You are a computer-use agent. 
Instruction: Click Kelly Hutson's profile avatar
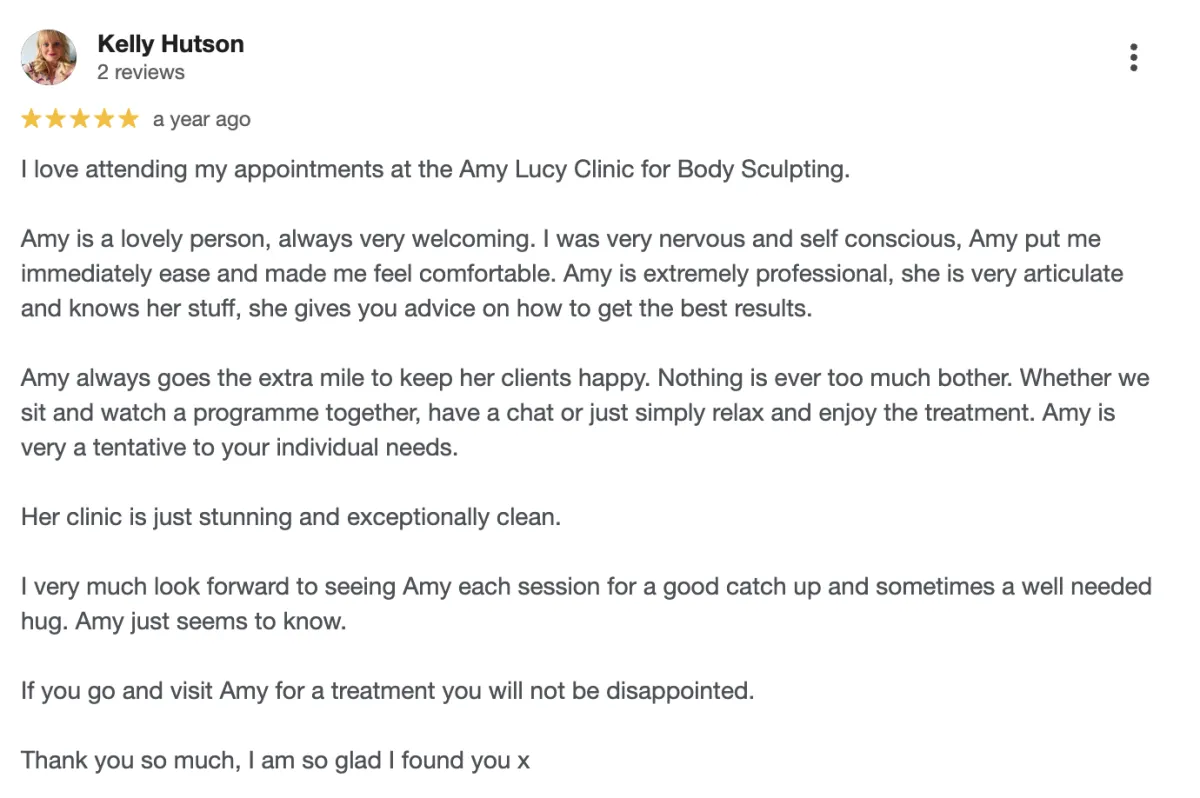48,57
